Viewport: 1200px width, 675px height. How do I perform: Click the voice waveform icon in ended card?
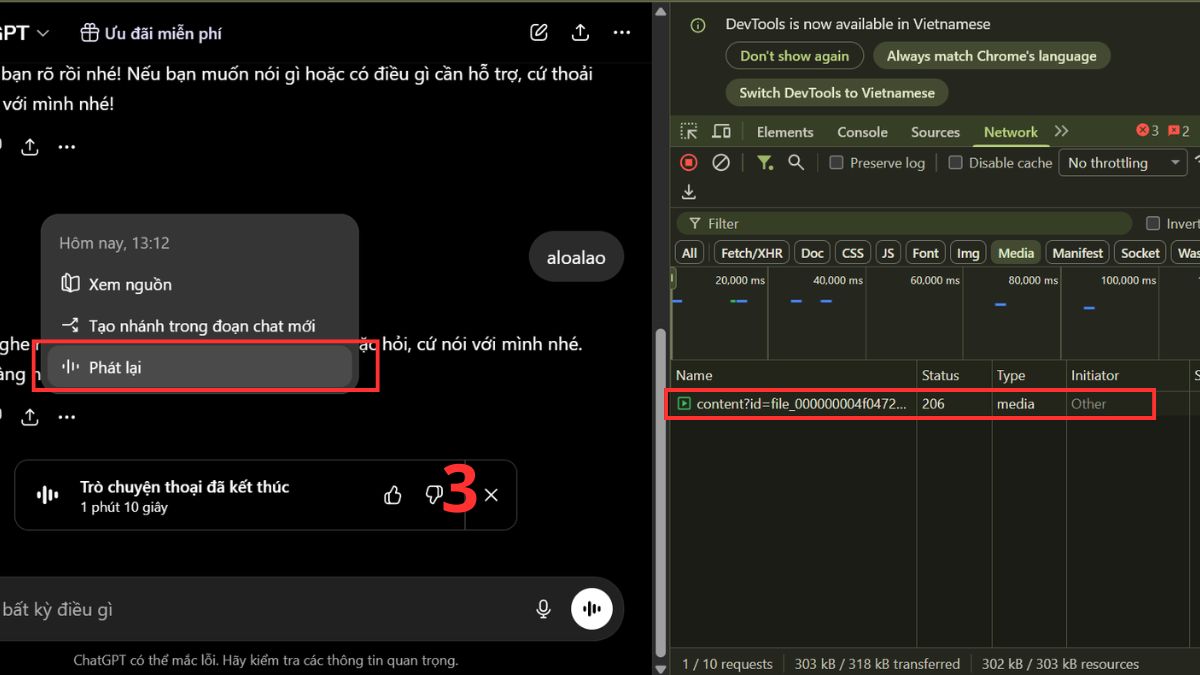coord(47,494)
